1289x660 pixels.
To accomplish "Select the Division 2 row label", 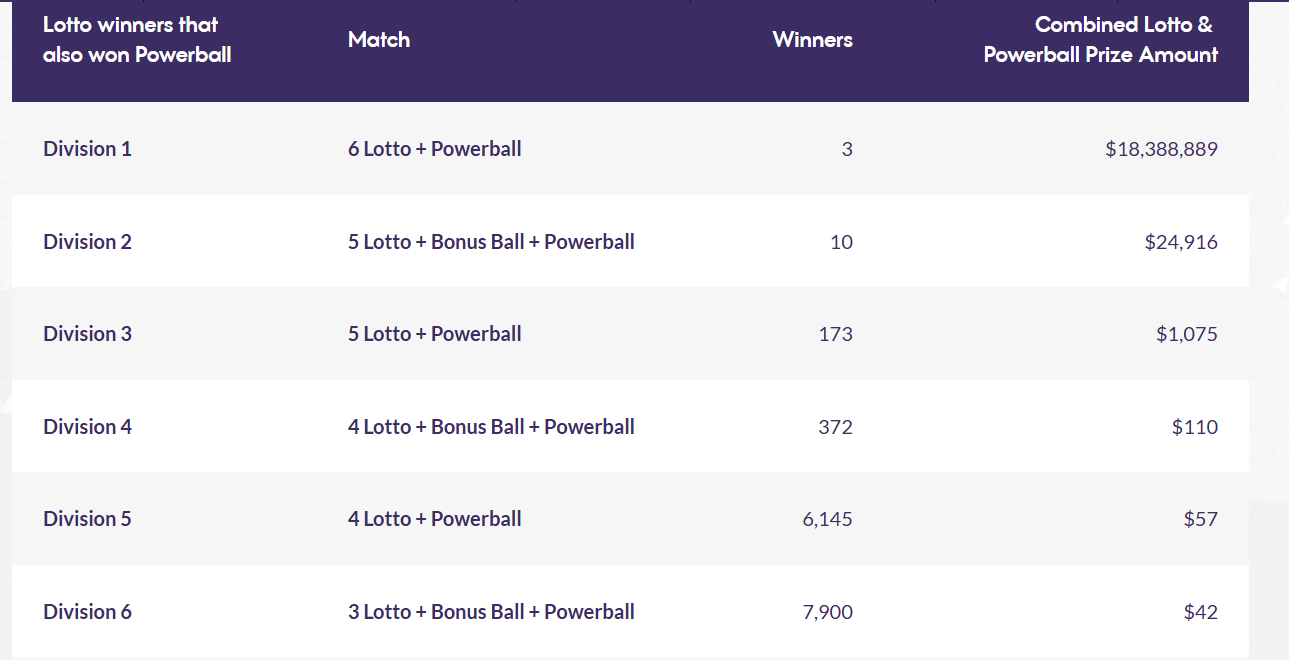I will pos(87,242).
